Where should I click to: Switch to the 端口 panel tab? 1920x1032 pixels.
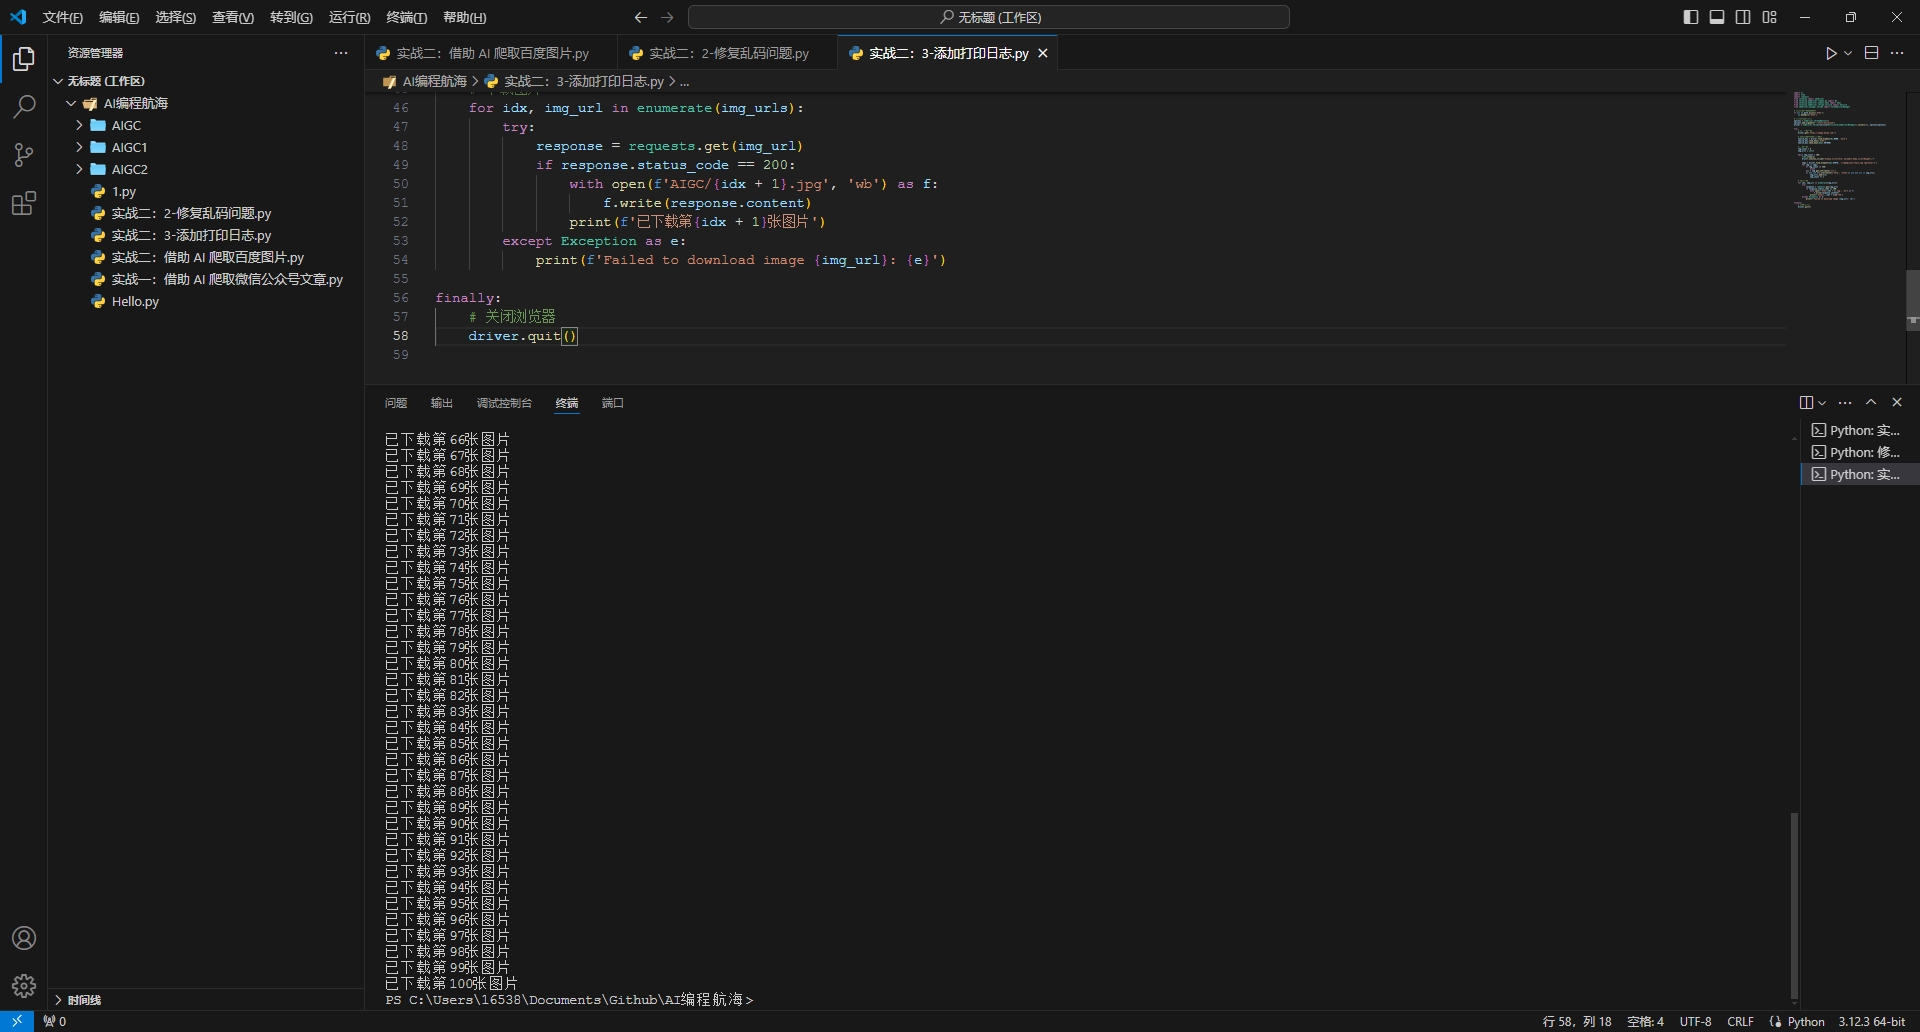pos(613,403)
